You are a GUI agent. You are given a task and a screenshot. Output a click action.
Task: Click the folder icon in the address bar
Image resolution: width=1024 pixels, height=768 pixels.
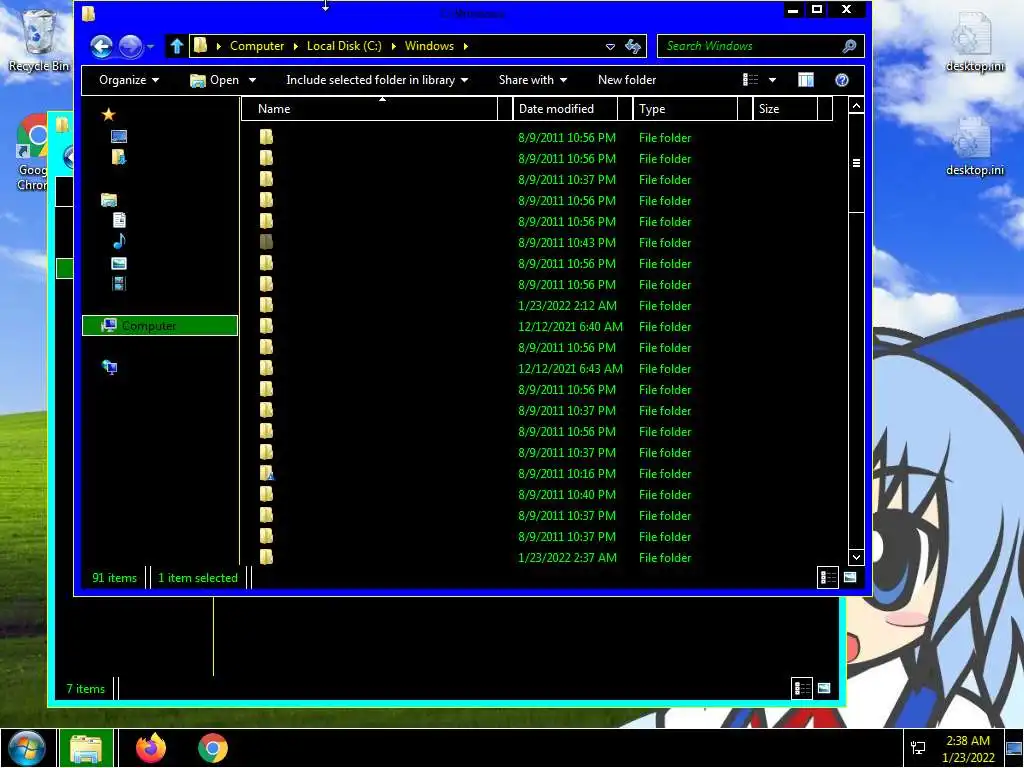click(200, 46)
